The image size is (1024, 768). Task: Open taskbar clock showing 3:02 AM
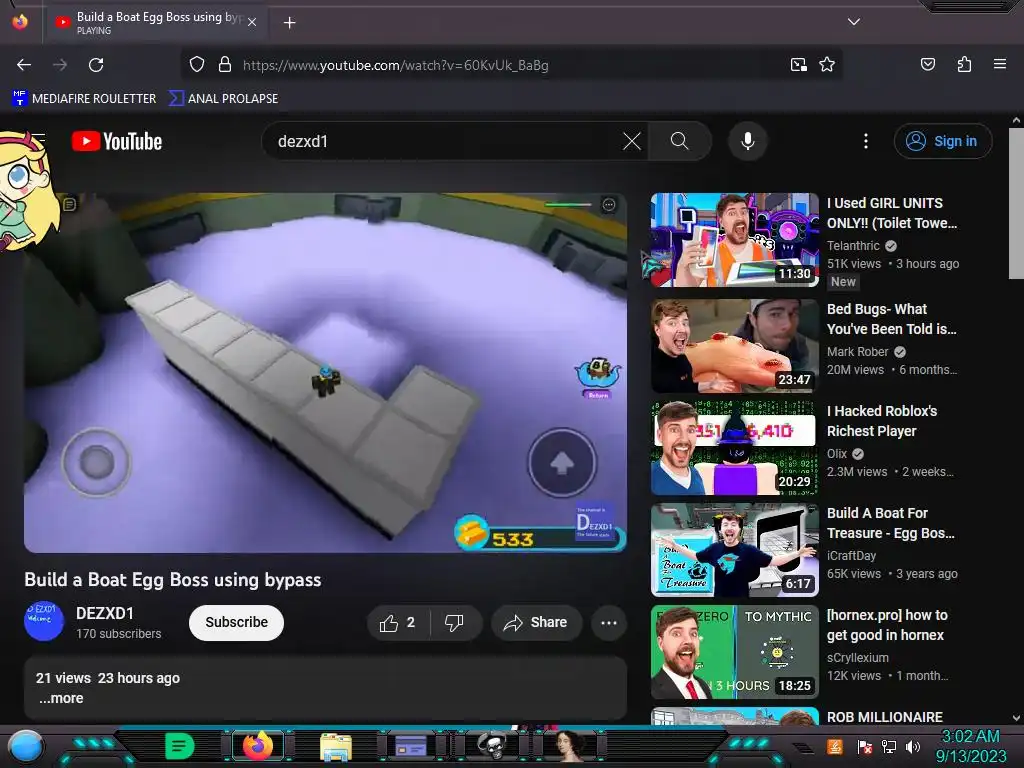[970, 746]
